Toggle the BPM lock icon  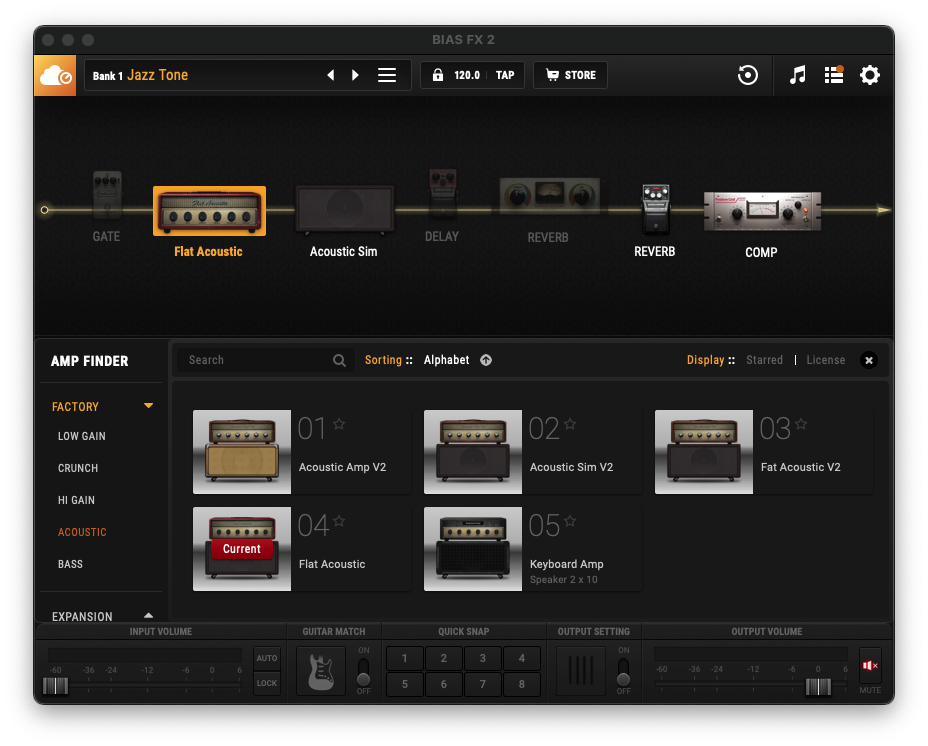(438, 75)
